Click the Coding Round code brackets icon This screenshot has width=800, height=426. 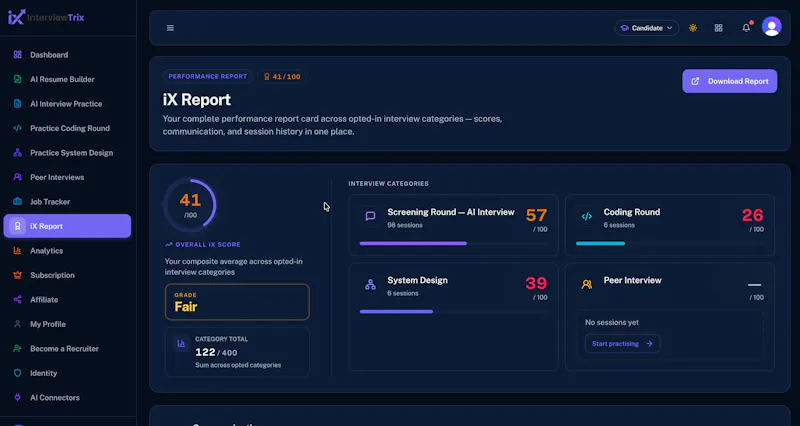pyautogui.click(x=587, y=216)
